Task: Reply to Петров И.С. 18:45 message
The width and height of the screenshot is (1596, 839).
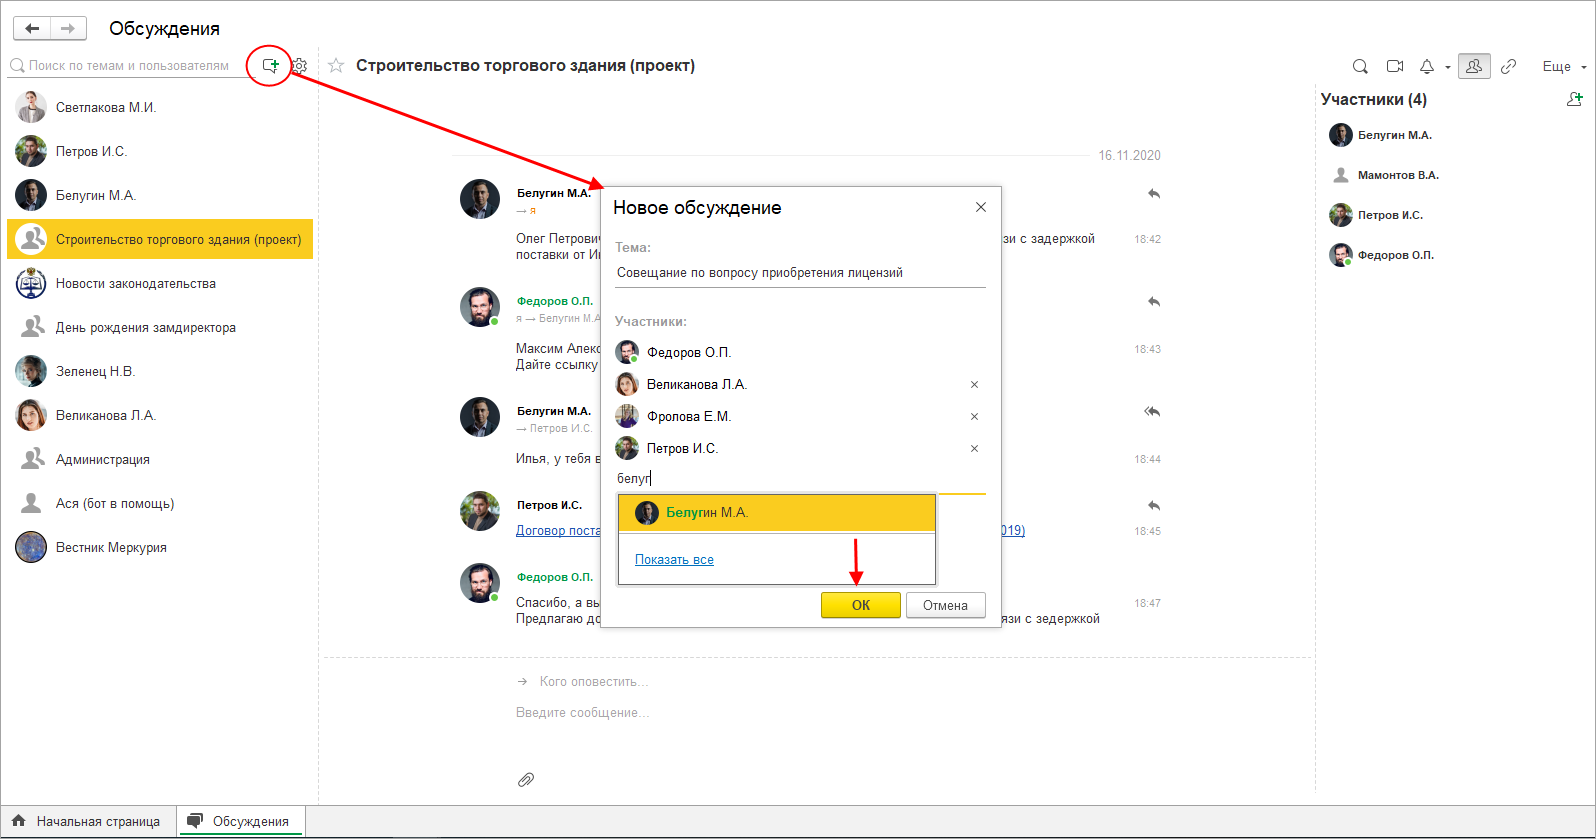Action: click(x=1154, y=506)
